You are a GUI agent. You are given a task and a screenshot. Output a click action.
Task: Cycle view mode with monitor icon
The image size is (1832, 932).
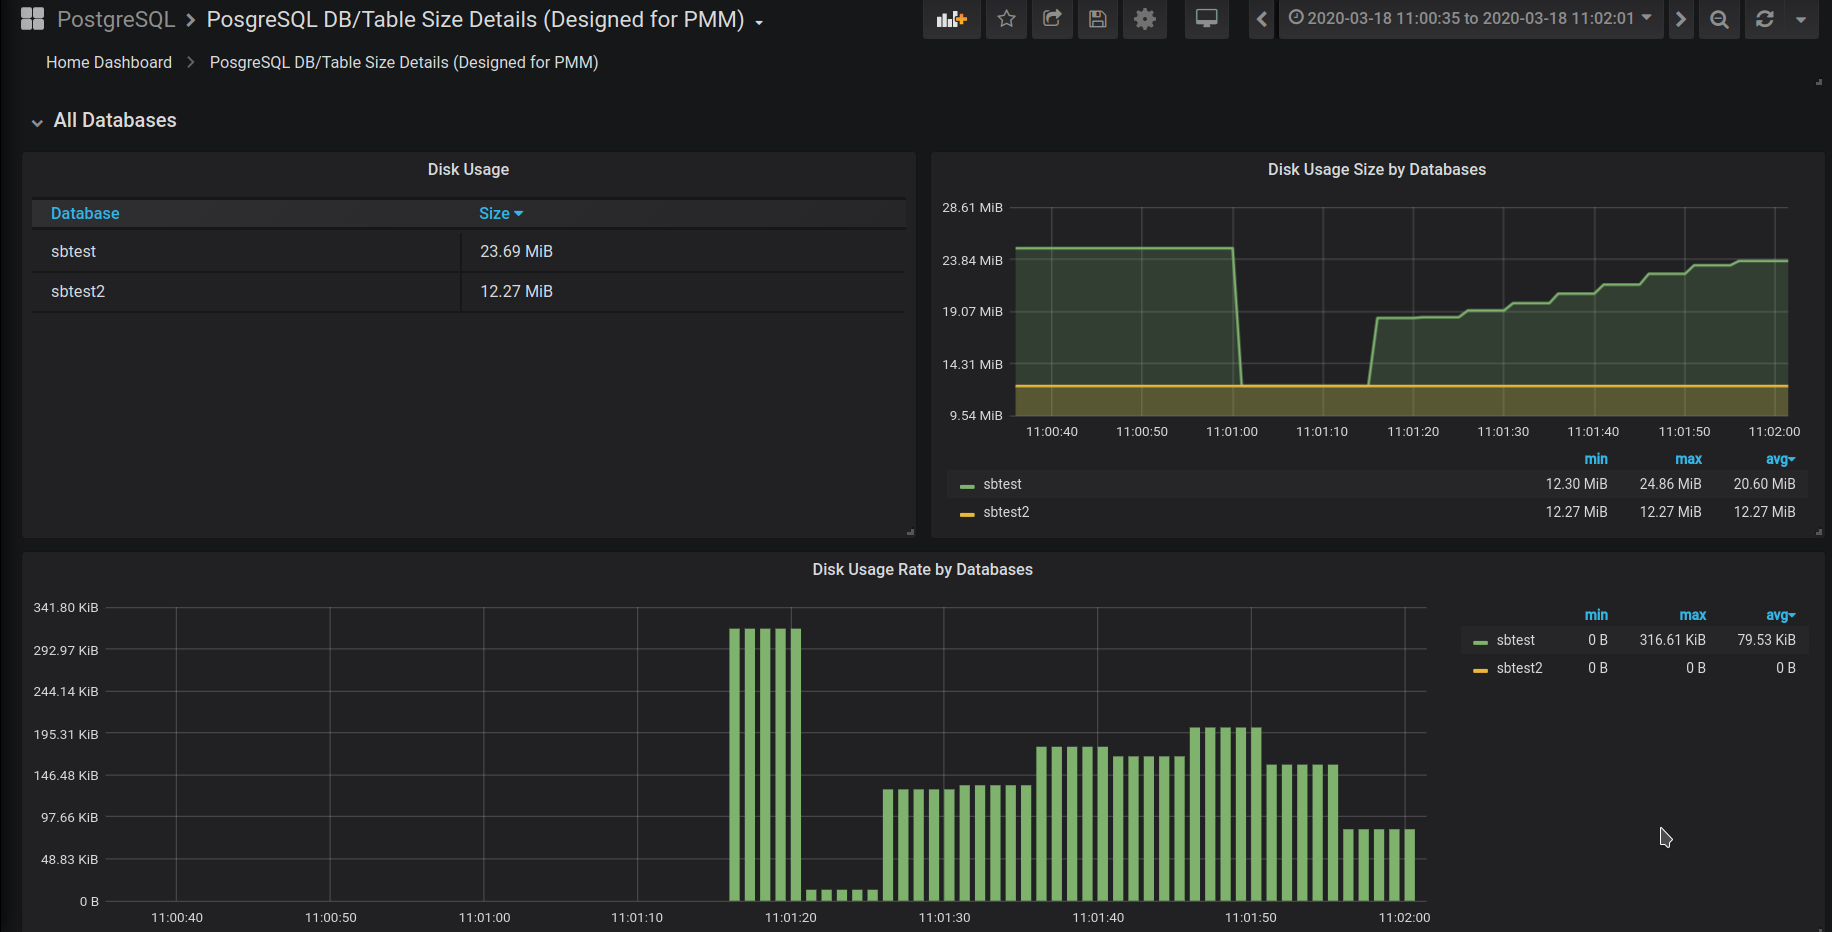pos(1207,19)
